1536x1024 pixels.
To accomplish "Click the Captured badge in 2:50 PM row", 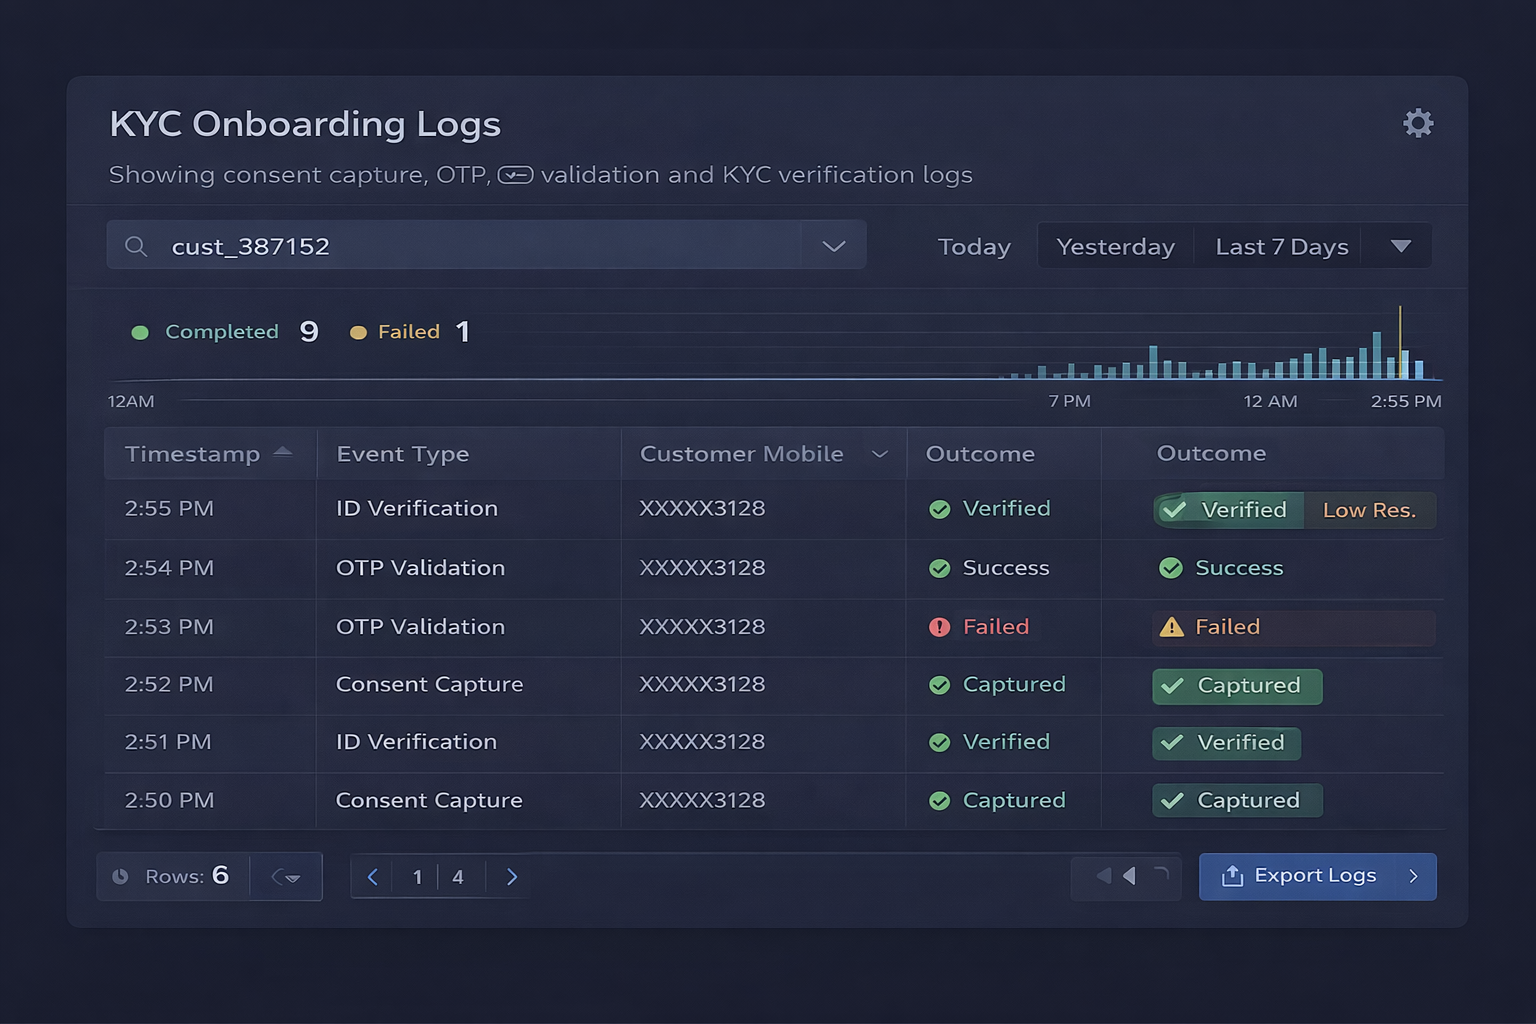I will click(x=1237, y=800).
